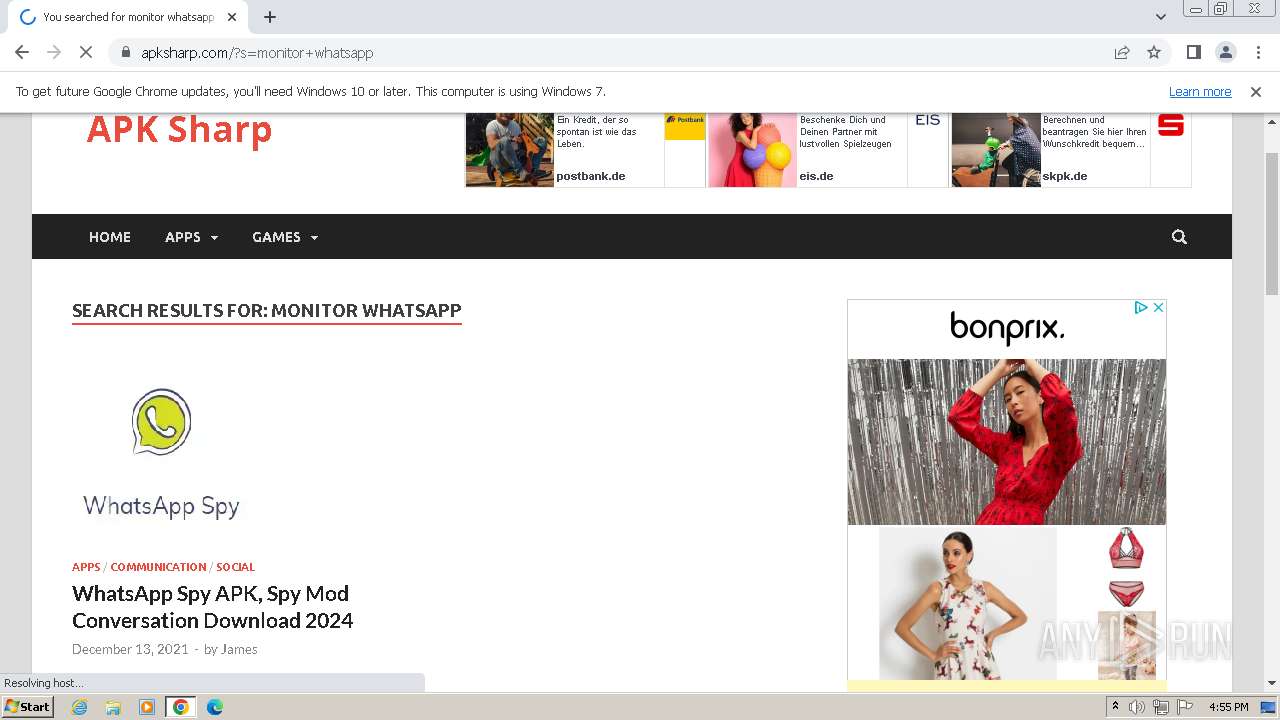1280x720 pixels.
Task: Click the address bar URL
Action: [x=257, y=53]
